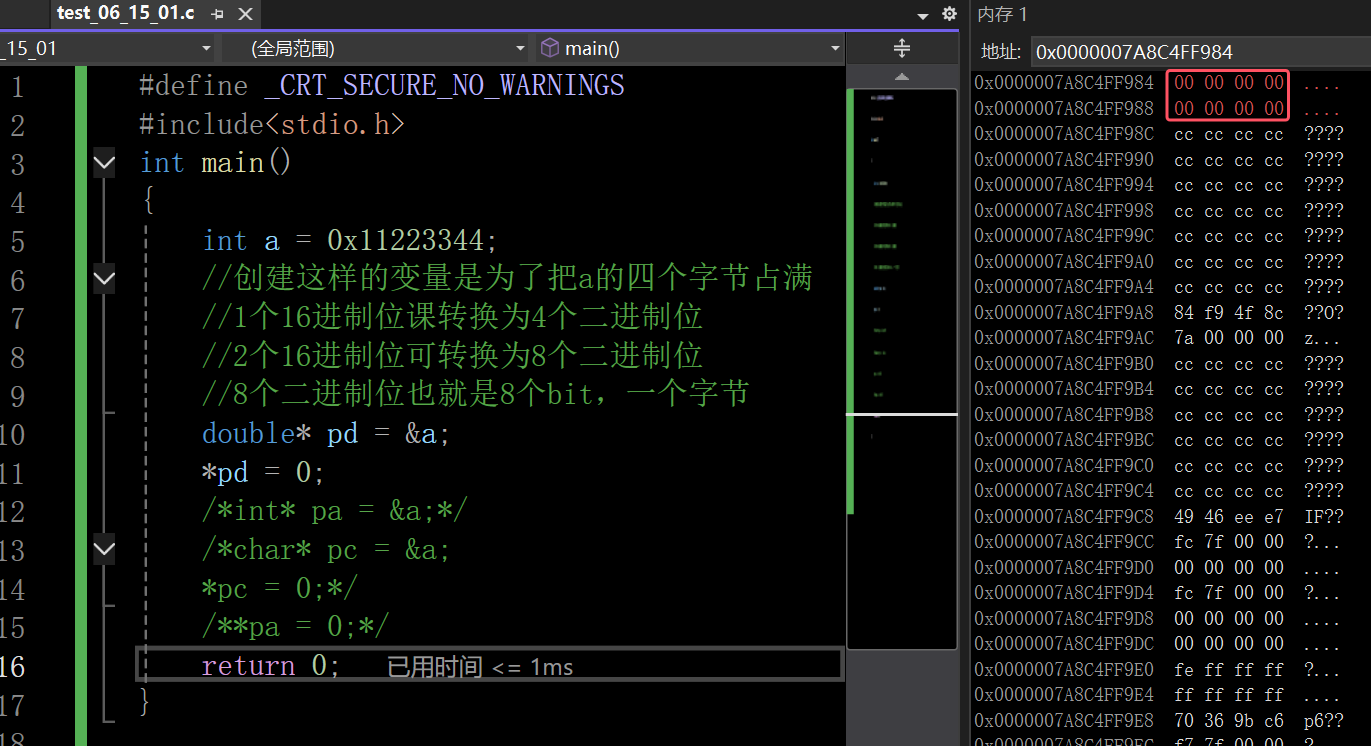Collapse the main() function fold at line 3
Viewport: 1371px width, 746px height.
point(104,163)
